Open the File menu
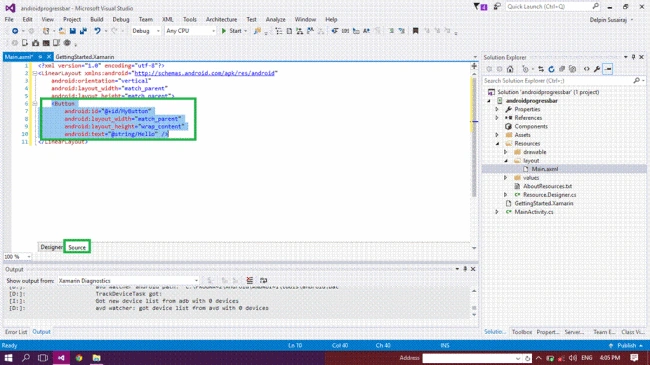The image size is (650, 365). pos(9,19)
